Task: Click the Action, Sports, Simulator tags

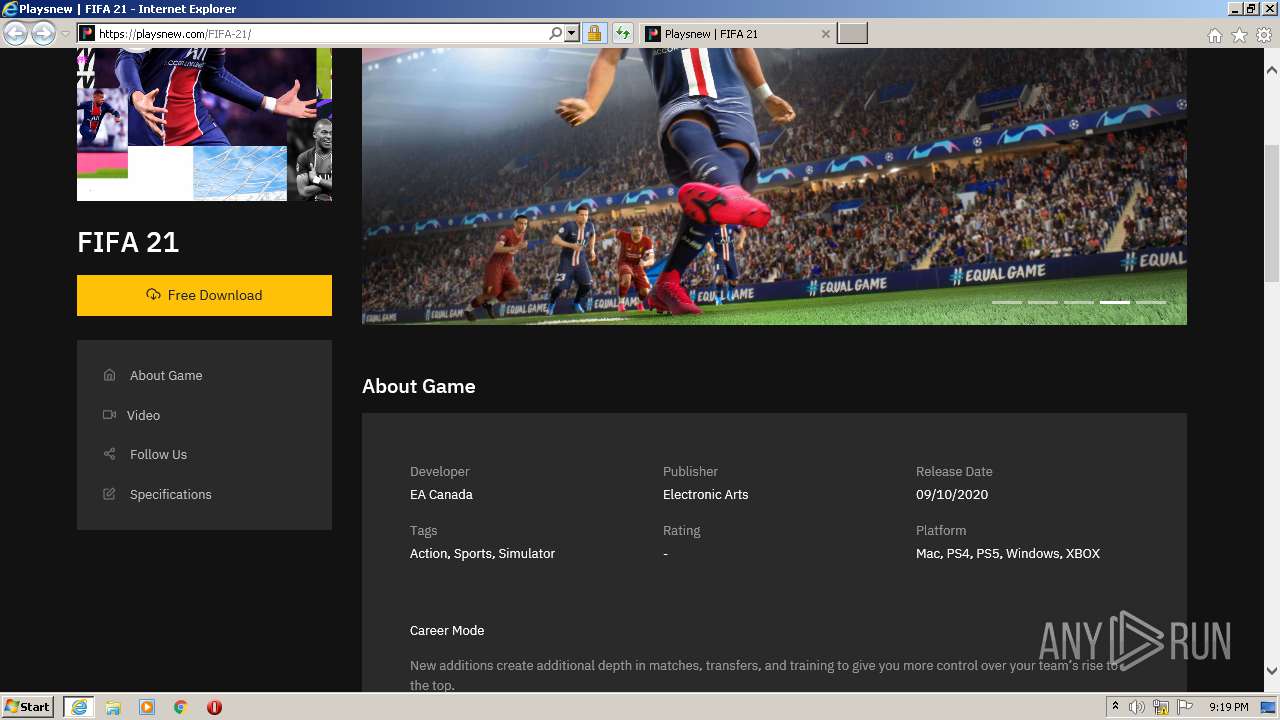Action: 482,553
